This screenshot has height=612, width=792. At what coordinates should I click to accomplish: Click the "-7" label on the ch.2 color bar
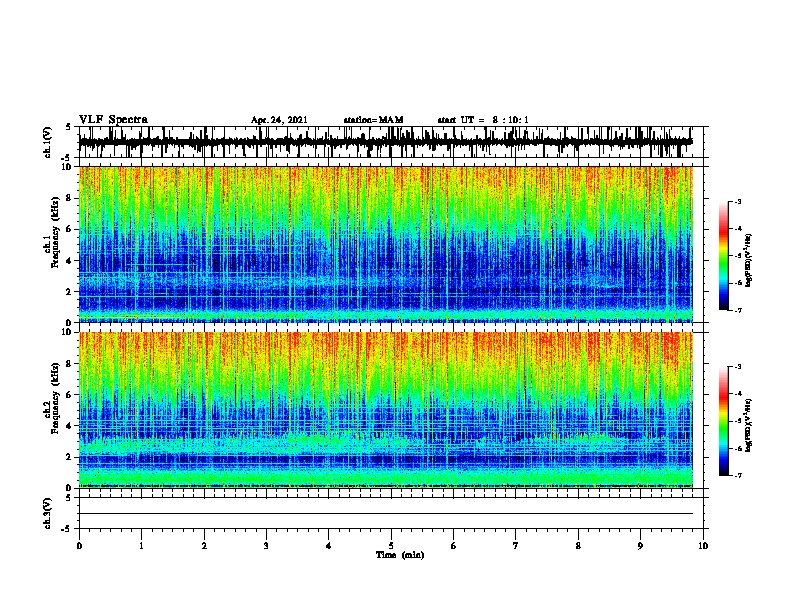738,476
